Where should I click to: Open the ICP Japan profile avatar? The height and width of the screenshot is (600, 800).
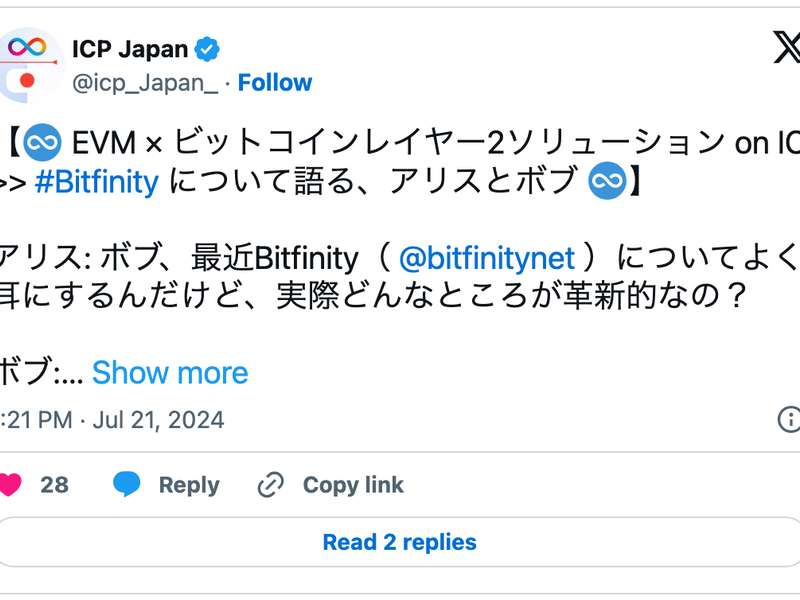point(27,62)
